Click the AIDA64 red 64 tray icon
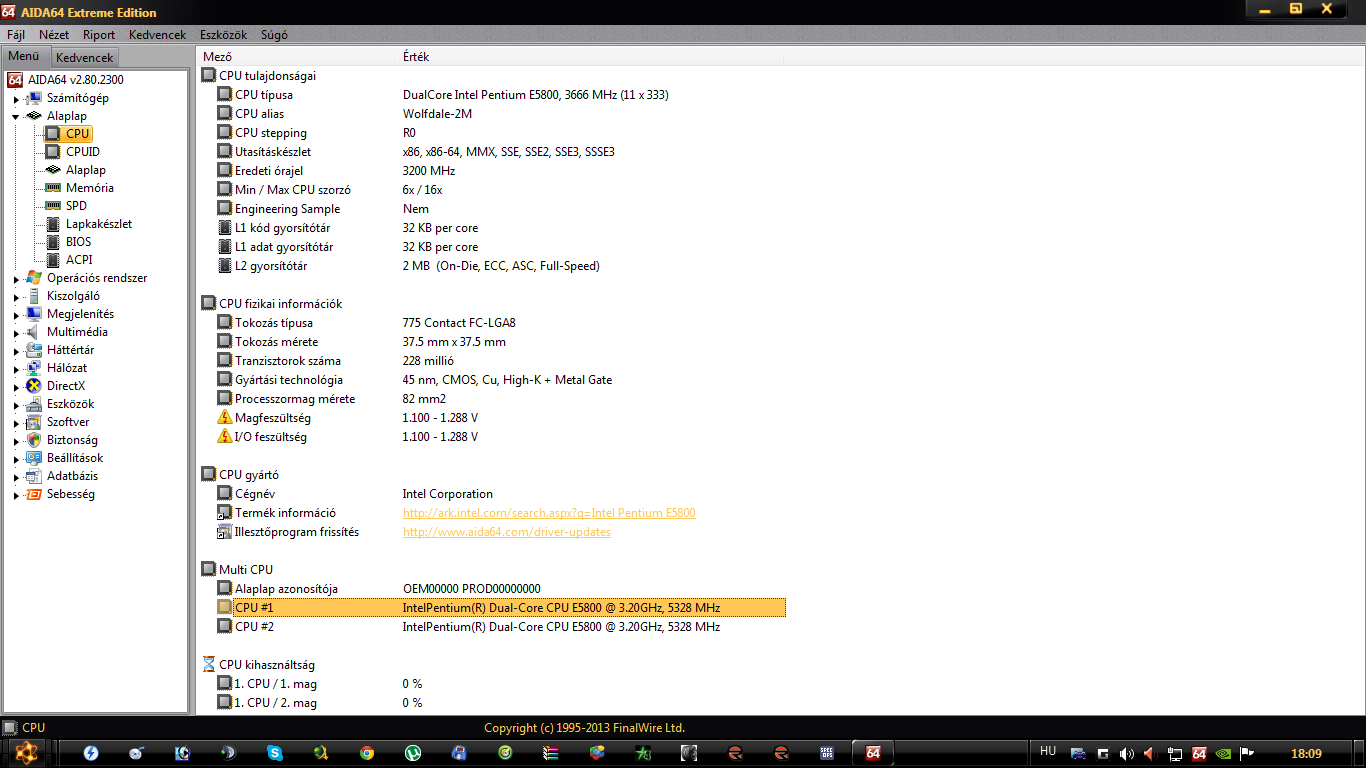Image resolution: width=1366 pixels, height=768 pixels. [1199, 753]
